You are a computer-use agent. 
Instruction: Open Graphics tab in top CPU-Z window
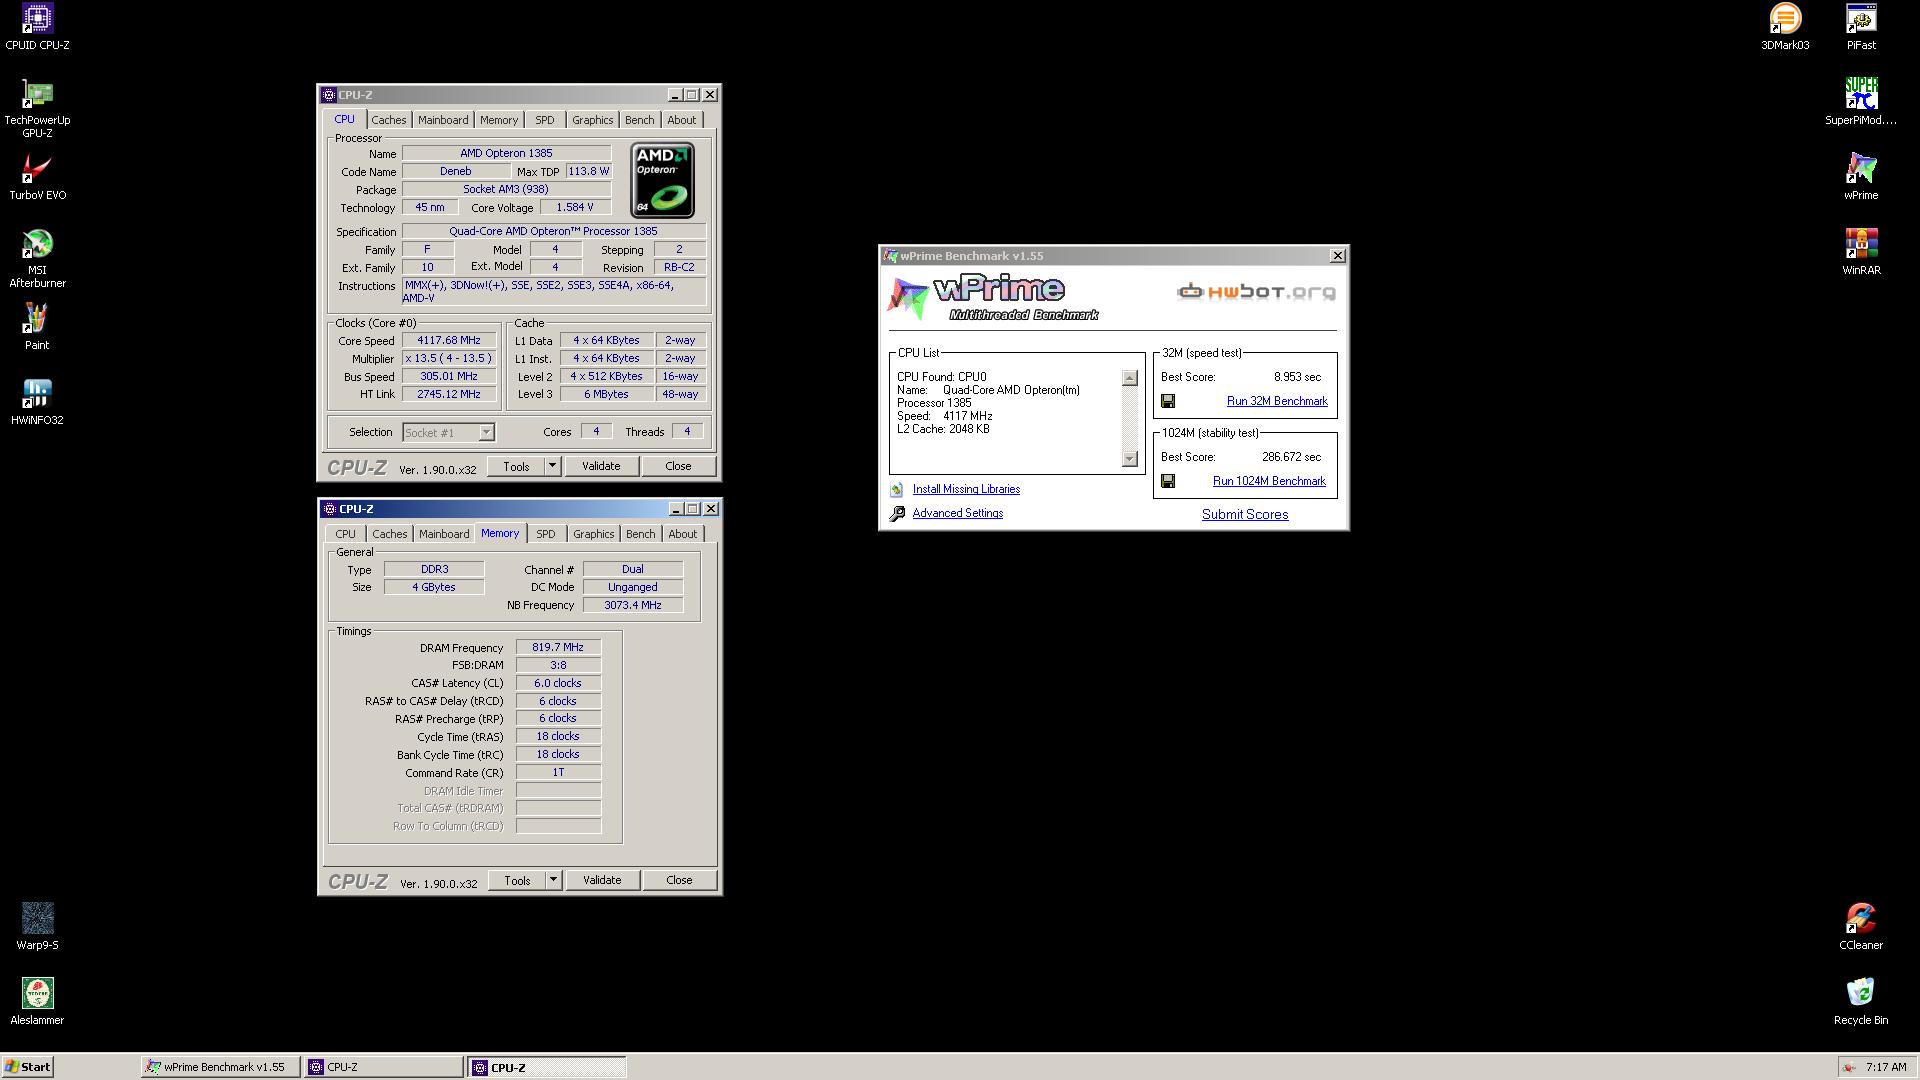(593, 120)
